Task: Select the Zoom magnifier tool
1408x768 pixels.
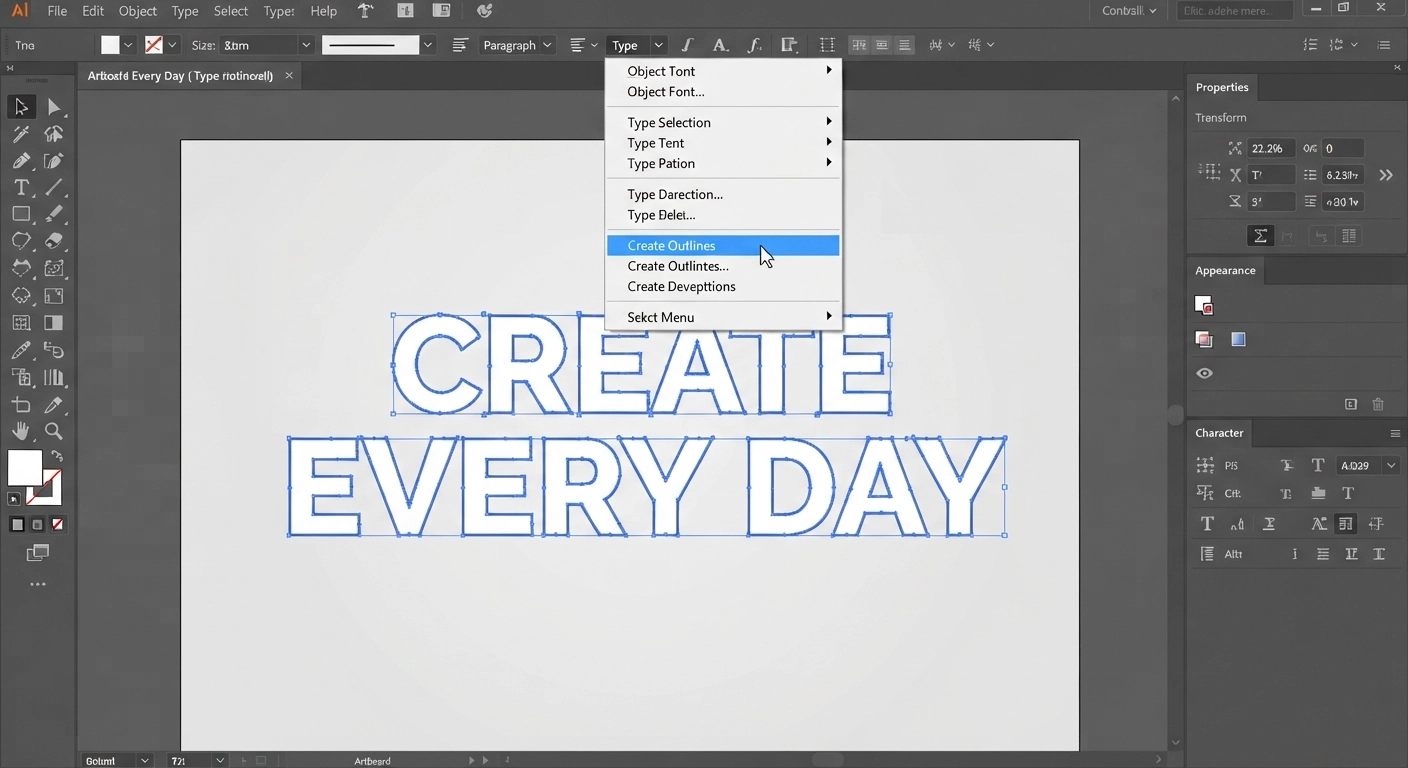Action: pos(54,431)
